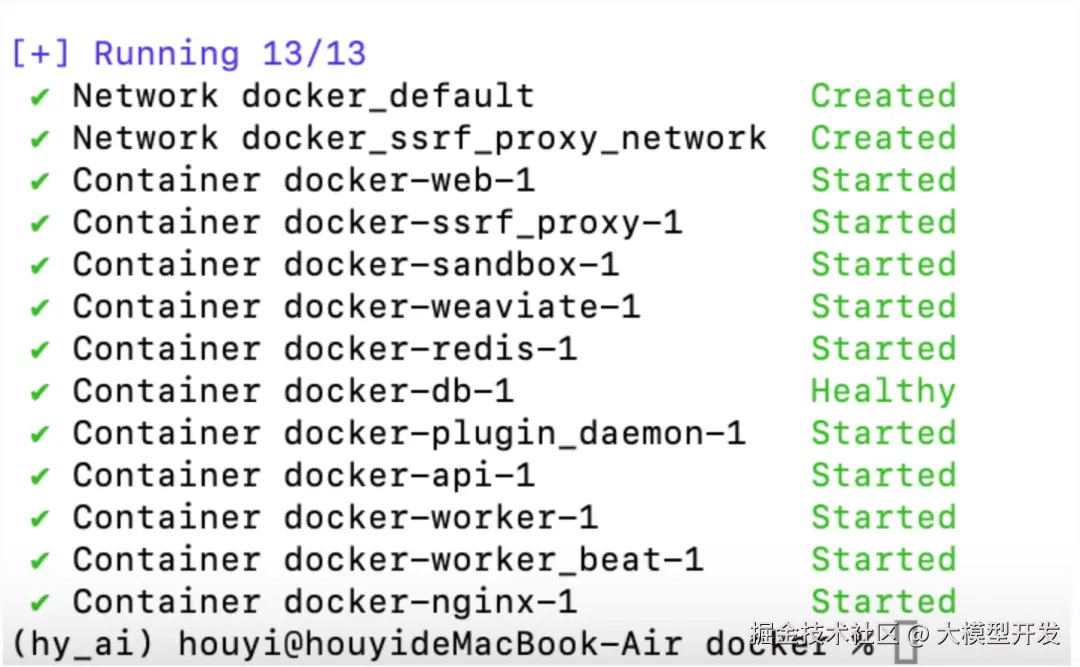Screen dimensions: 1080x667
Task: Click the checkmark next to docker-nginx-1
Action: pyautogui.click(x=40, y=603)
